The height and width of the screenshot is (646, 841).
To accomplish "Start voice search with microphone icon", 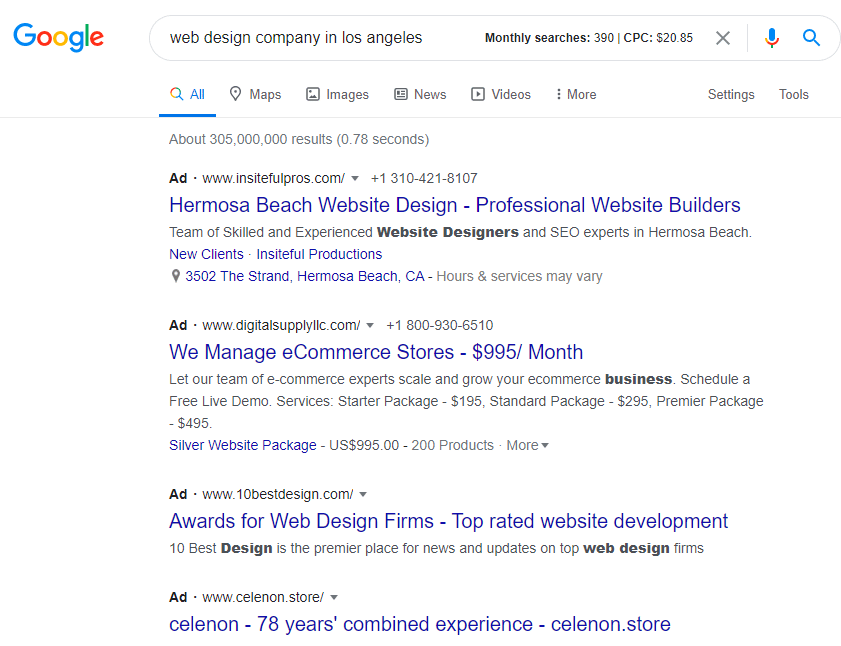I will click(771, 38).
